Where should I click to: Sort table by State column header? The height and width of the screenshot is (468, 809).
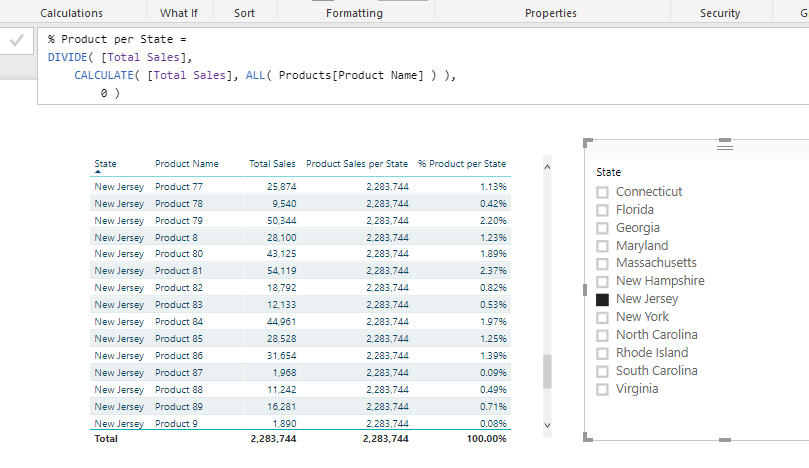(105, 164)
